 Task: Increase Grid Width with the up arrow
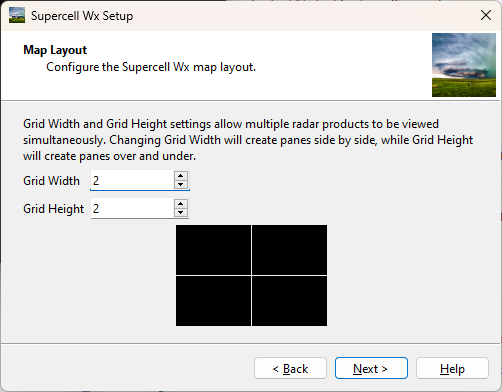[x=181, y=176]
